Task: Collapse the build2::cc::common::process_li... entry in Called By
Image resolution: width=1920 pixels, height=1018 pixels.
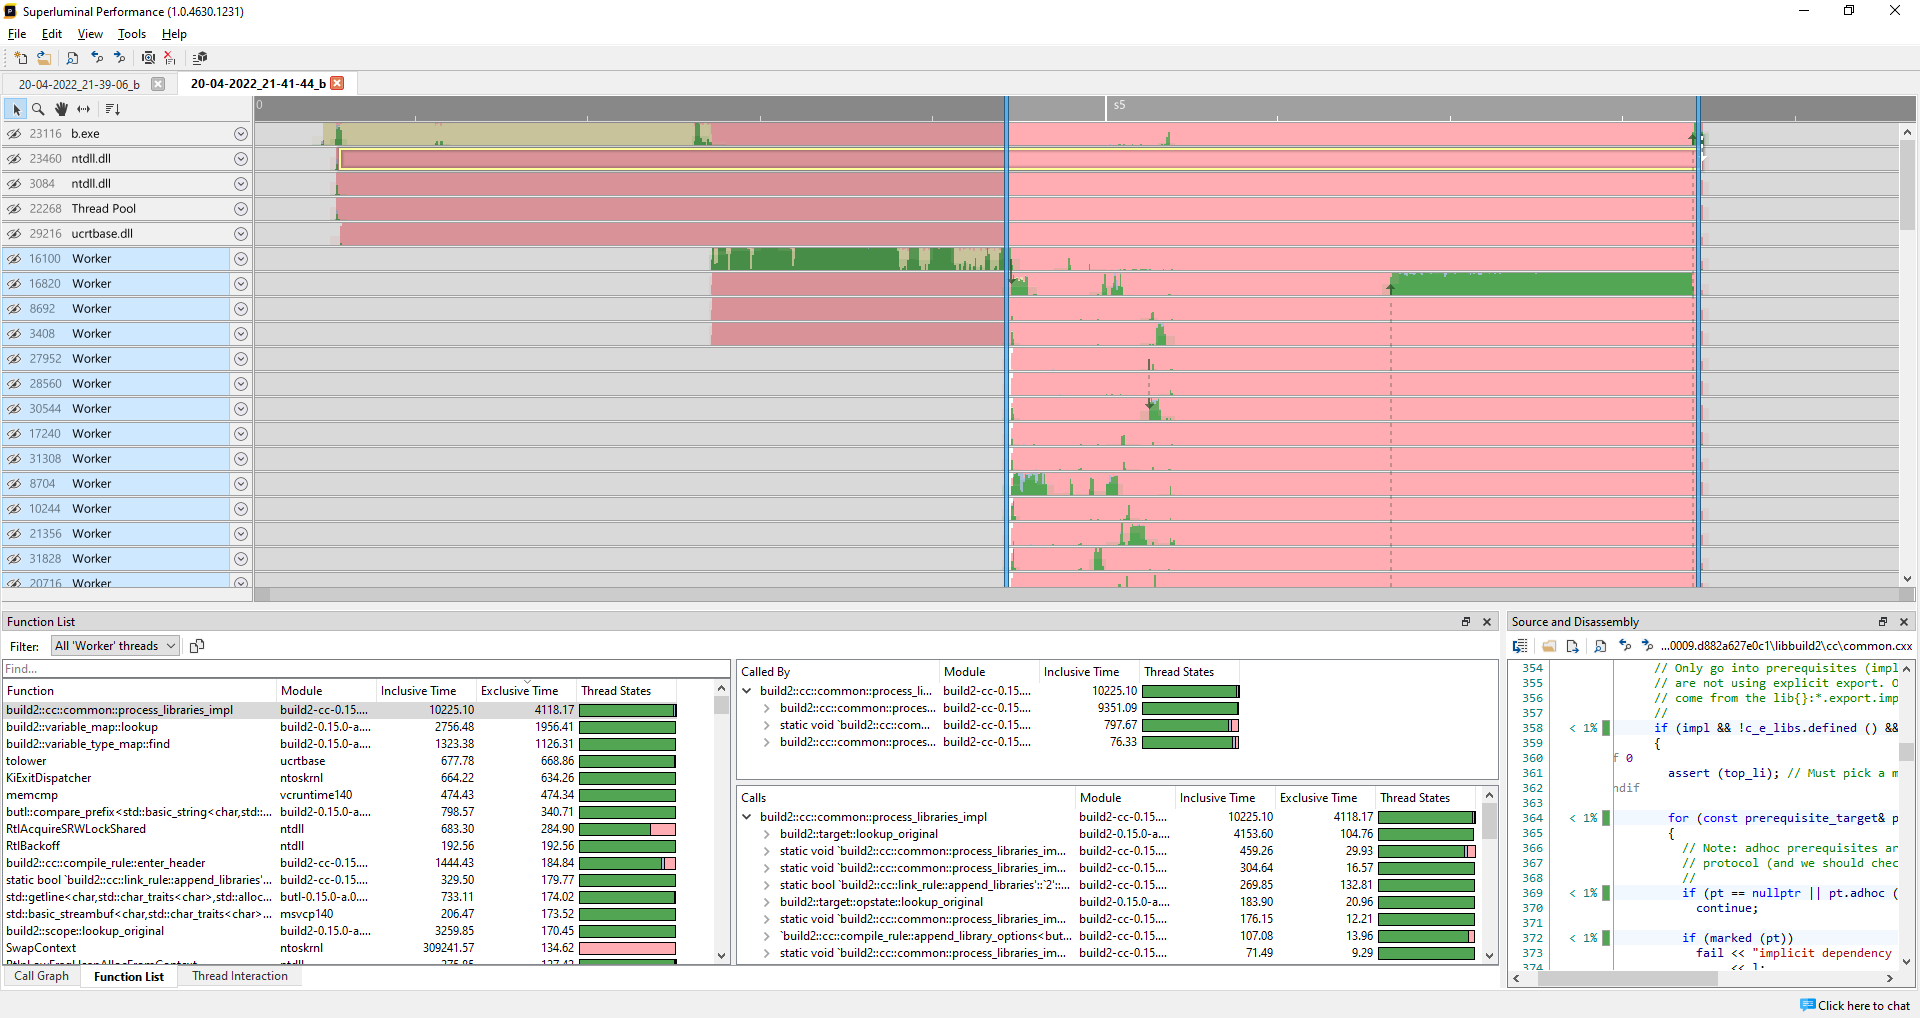Action: (747, 690)
